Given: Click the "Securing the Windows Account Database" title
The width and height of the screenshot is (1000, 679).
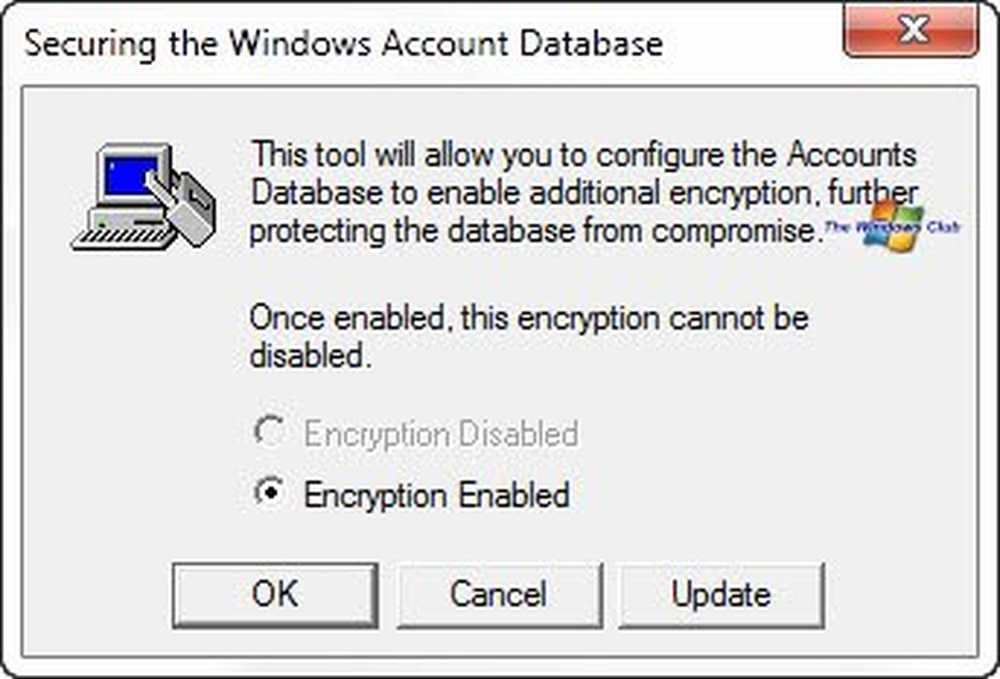Looking at the screenshot, I should 344,43.
